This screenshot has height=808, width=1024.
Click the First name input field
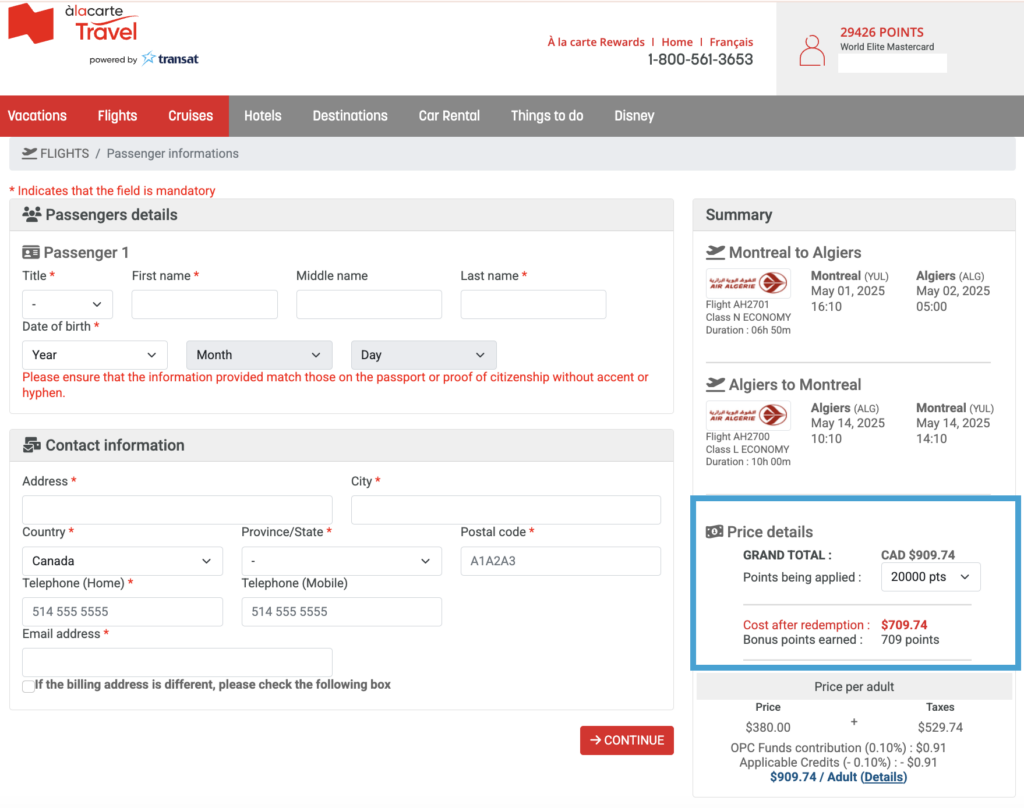[204, 305]
